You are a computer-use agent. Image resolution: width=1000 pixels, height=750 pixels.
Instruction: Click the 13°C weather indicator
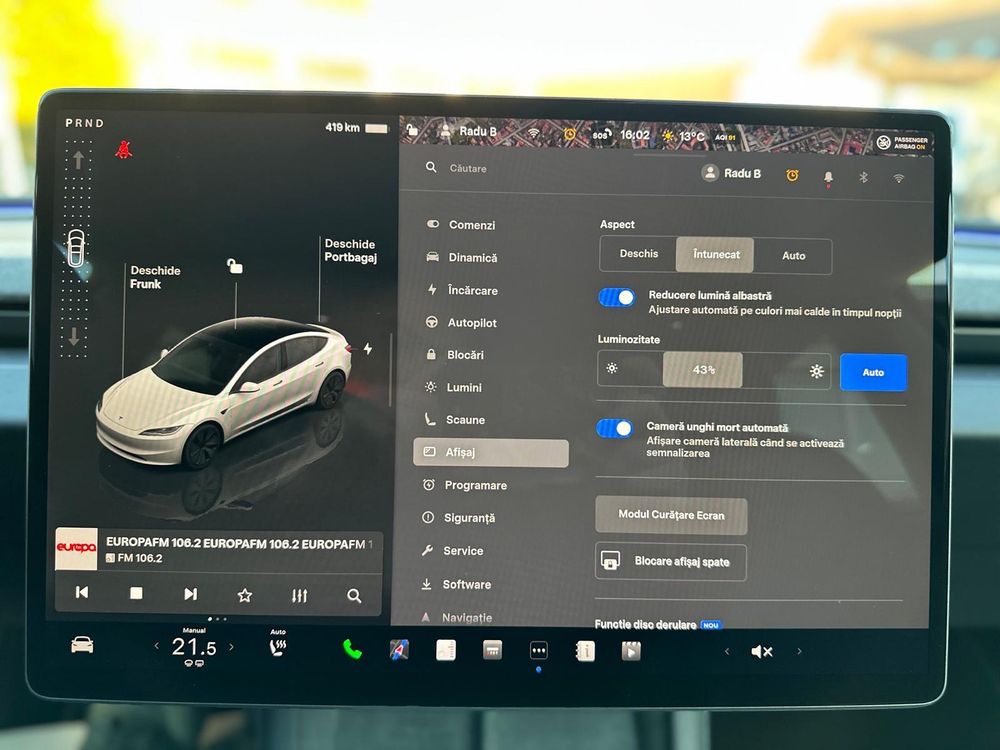pyautogui.click(x=684, y=136)
